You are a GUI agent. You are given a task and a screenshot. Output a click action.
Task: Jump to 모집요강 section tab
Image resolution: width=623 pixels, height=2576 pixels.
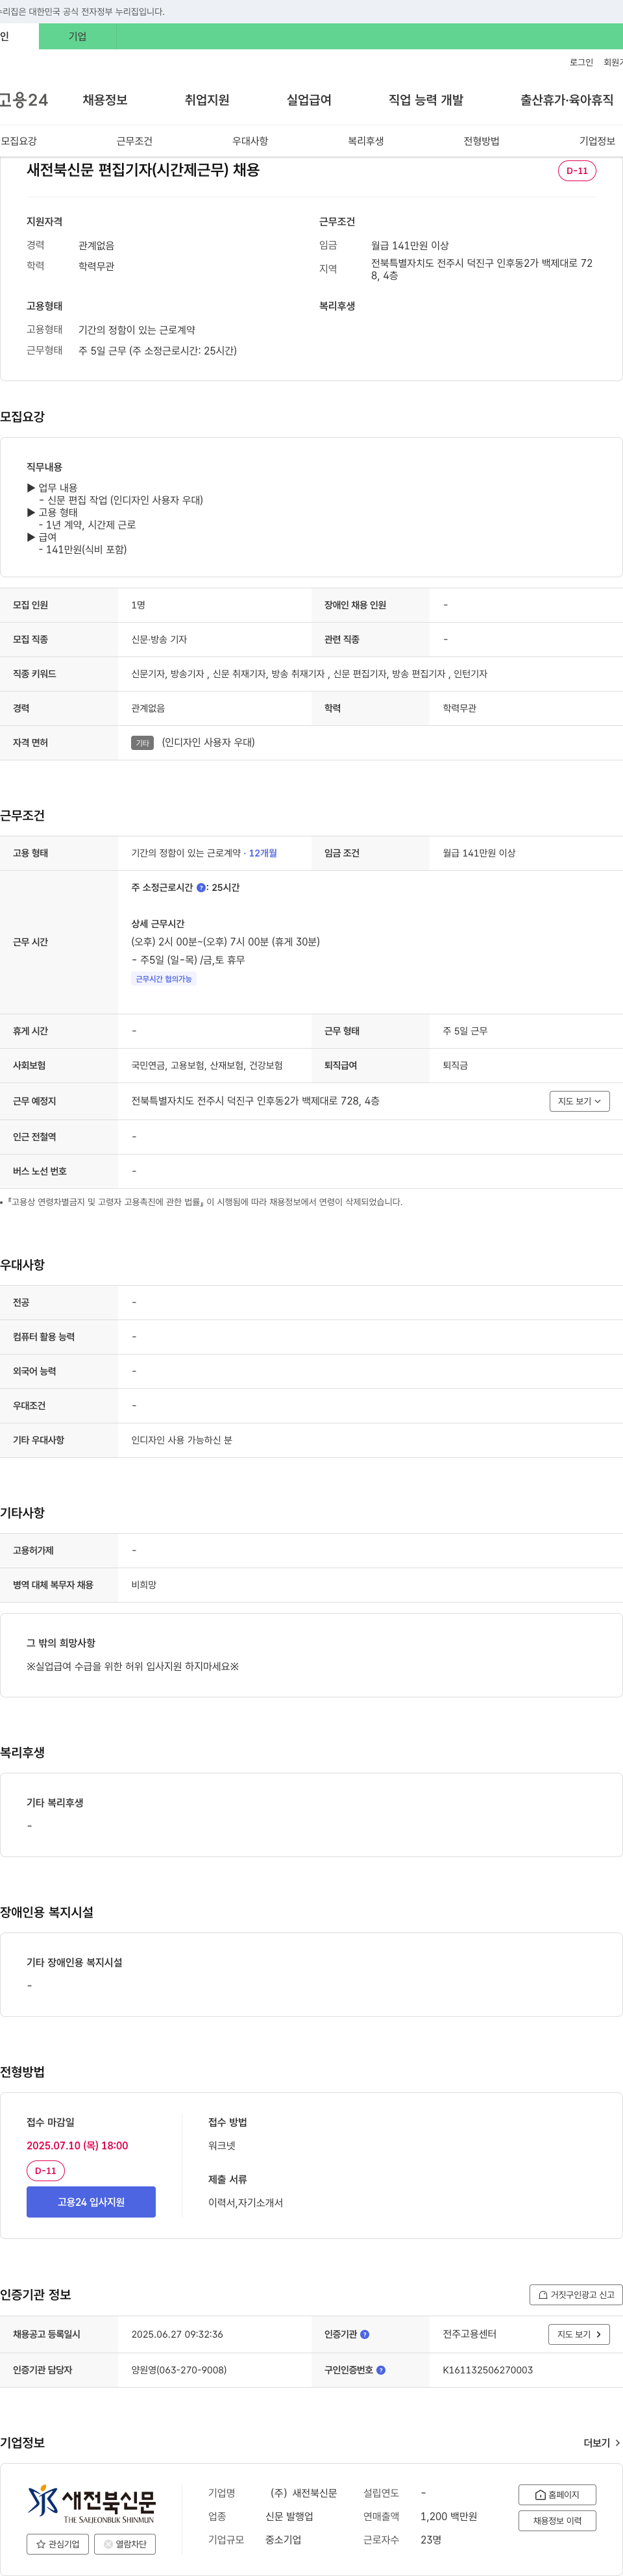pyautogui.click(x=19, y=141)
